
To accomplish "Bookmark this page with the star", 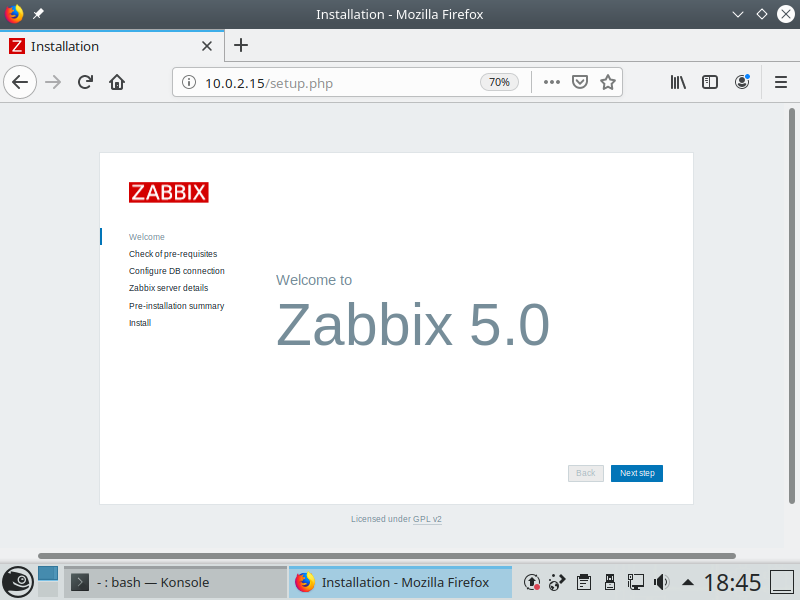I will point(608,82).
